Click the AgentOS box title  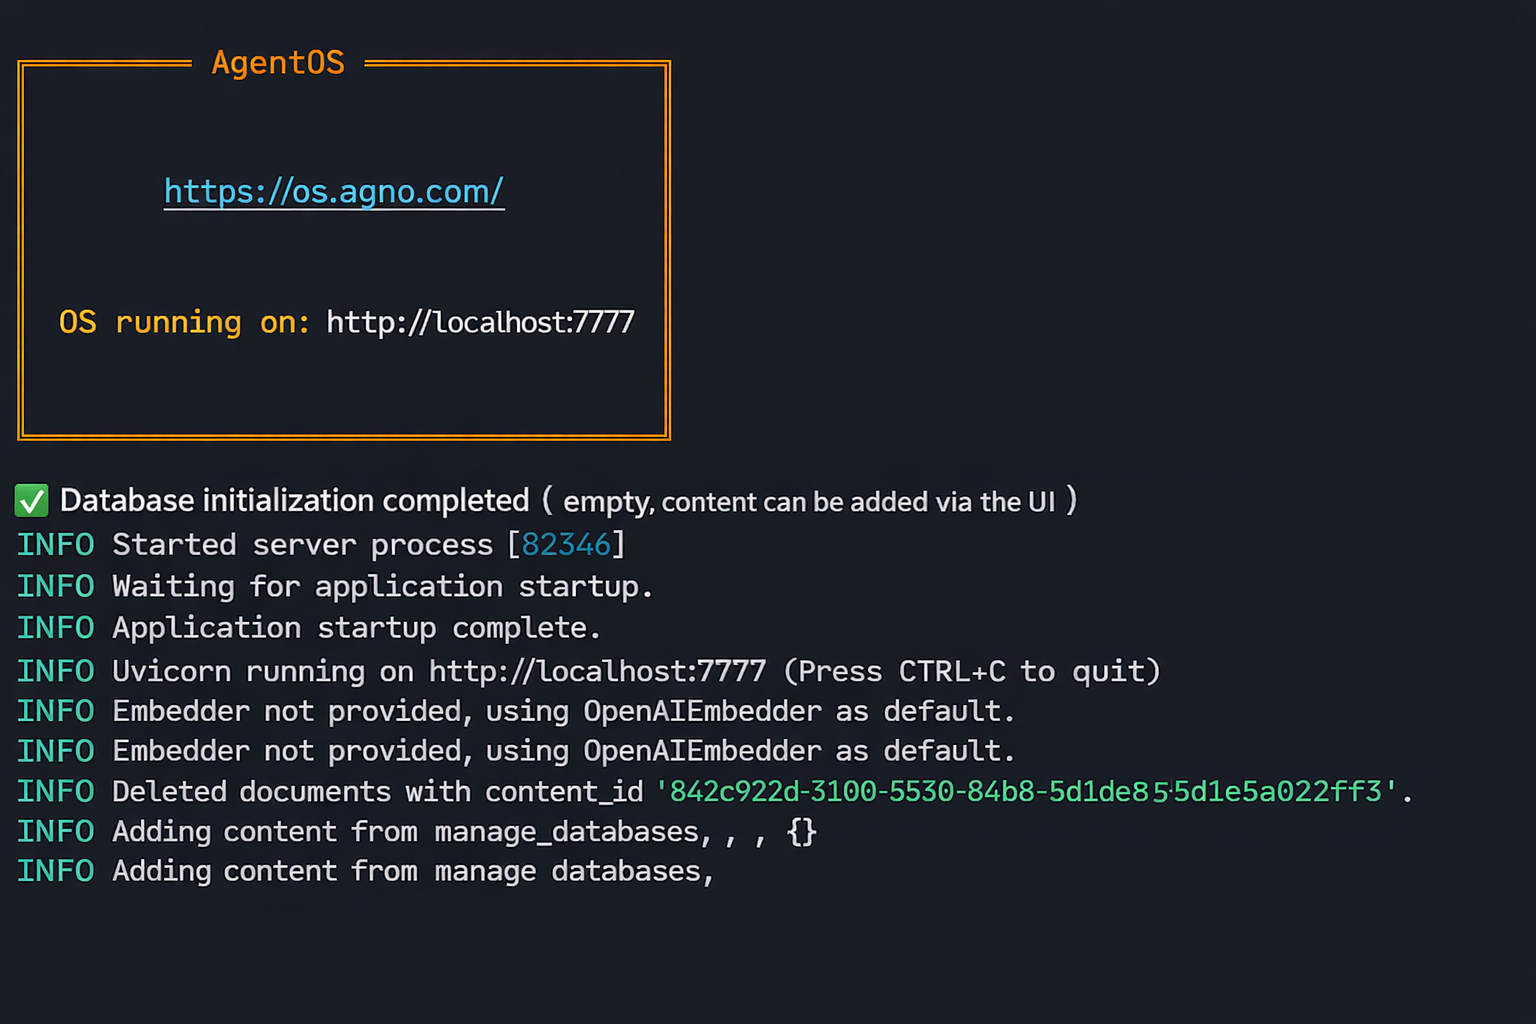[278, 63]
